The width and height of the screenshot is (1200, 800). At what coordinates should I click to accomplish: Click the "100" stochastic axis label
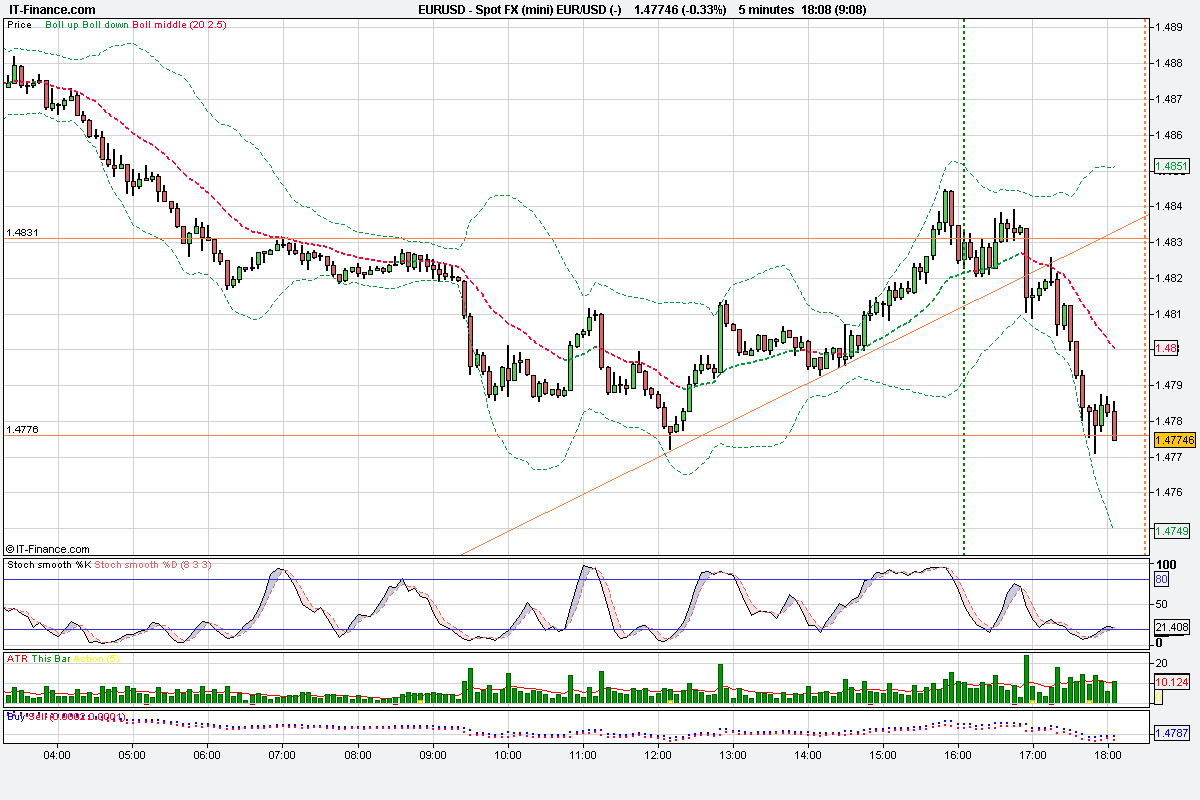click(1166, 565)
